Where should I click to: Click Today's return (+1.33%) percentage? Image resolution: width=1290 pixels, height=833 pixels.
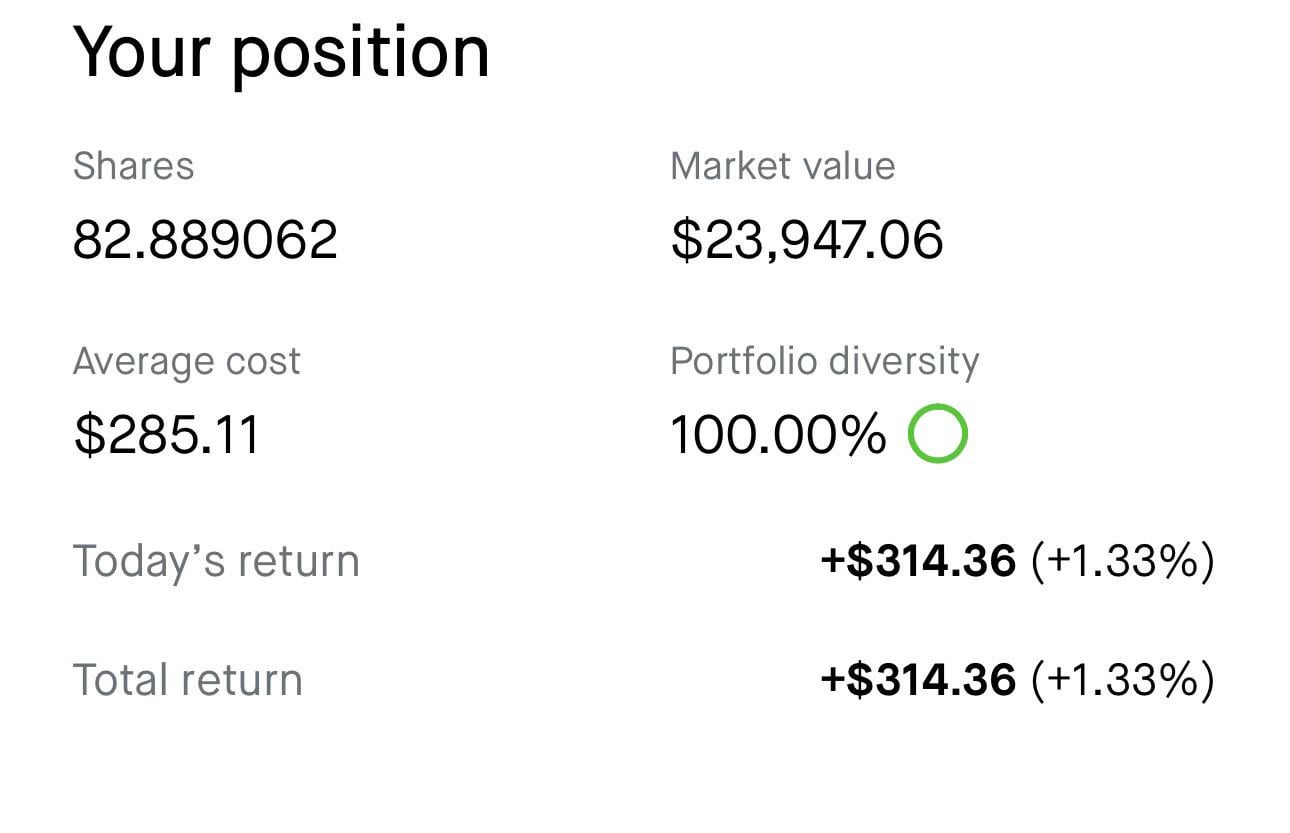pyautogui.click(x=1122, y=561)
